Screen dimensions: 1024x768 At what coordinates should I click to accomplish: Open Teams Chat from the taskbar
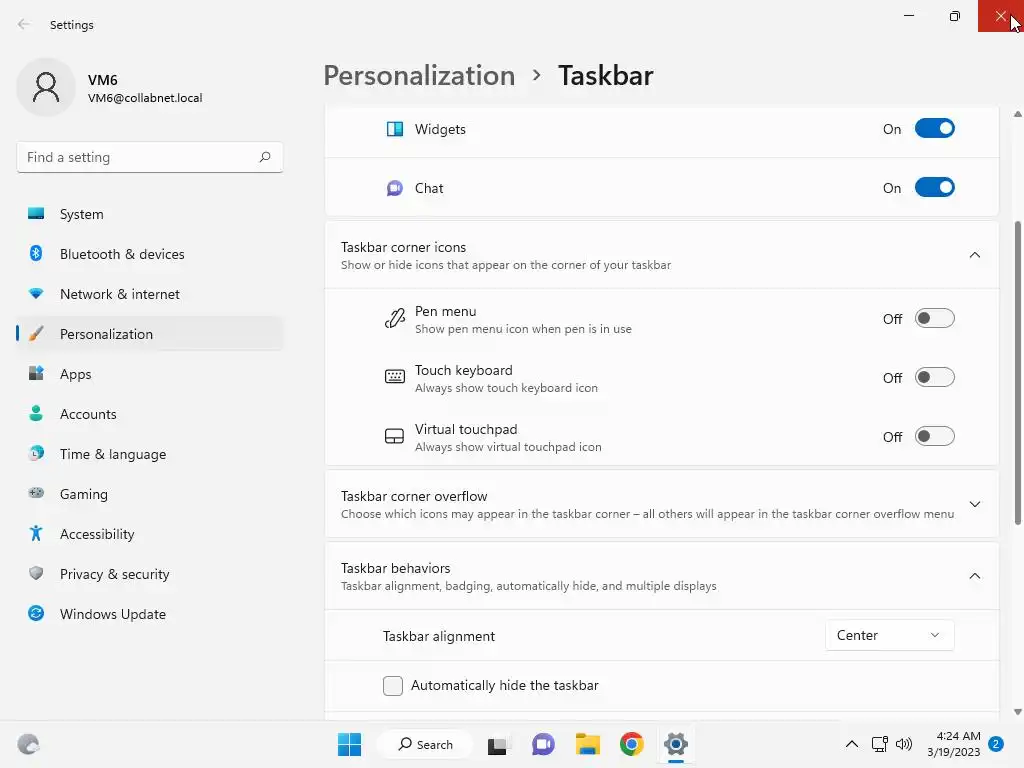click(543, 744)
